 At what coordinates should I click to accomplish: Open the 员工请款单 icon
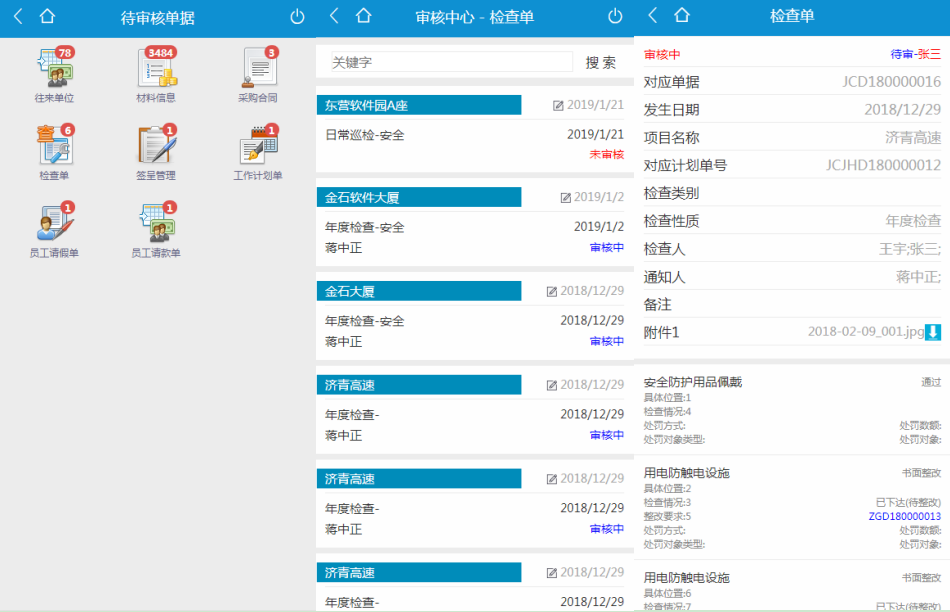(x=155, y=224)
